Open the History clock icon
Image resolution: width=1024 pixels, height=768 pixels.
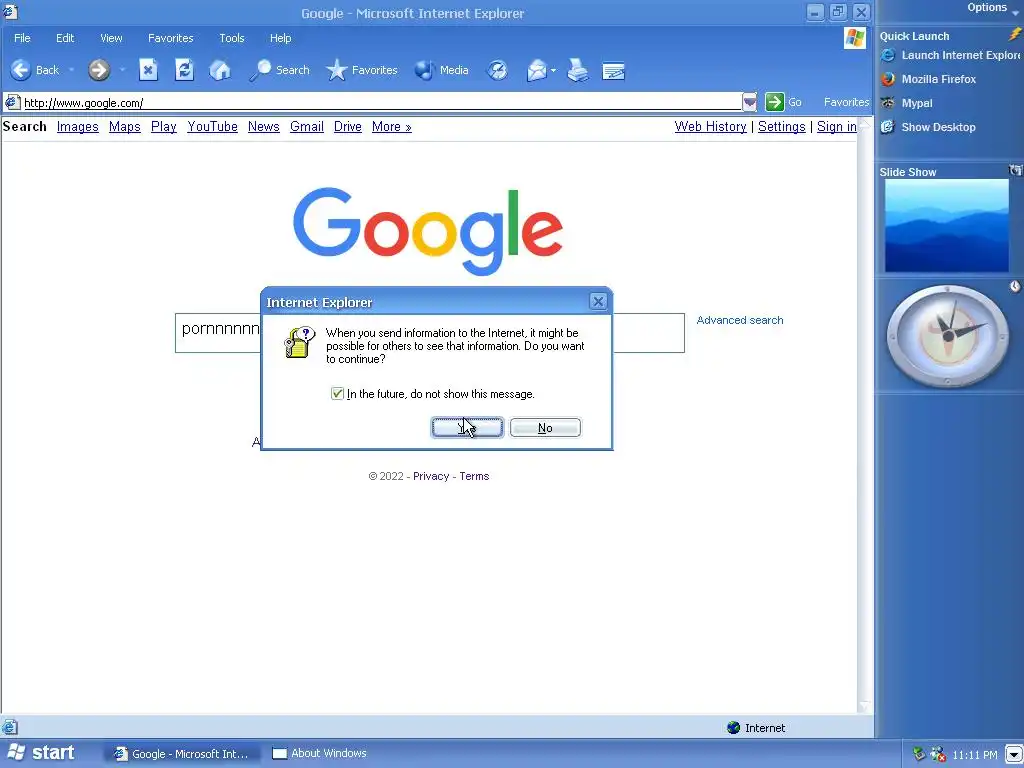pos(498,70)
